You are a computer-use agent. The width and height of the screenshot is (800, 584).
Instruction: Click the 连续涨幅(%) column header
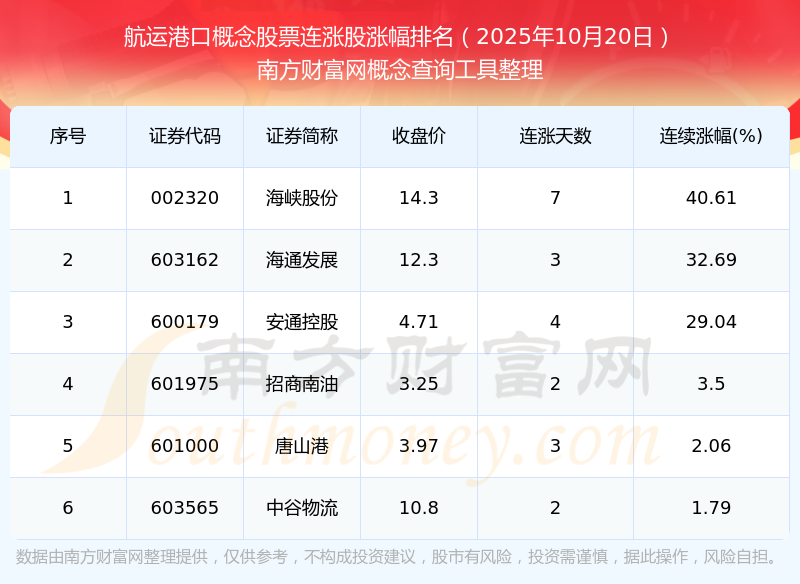coord(711,136)
